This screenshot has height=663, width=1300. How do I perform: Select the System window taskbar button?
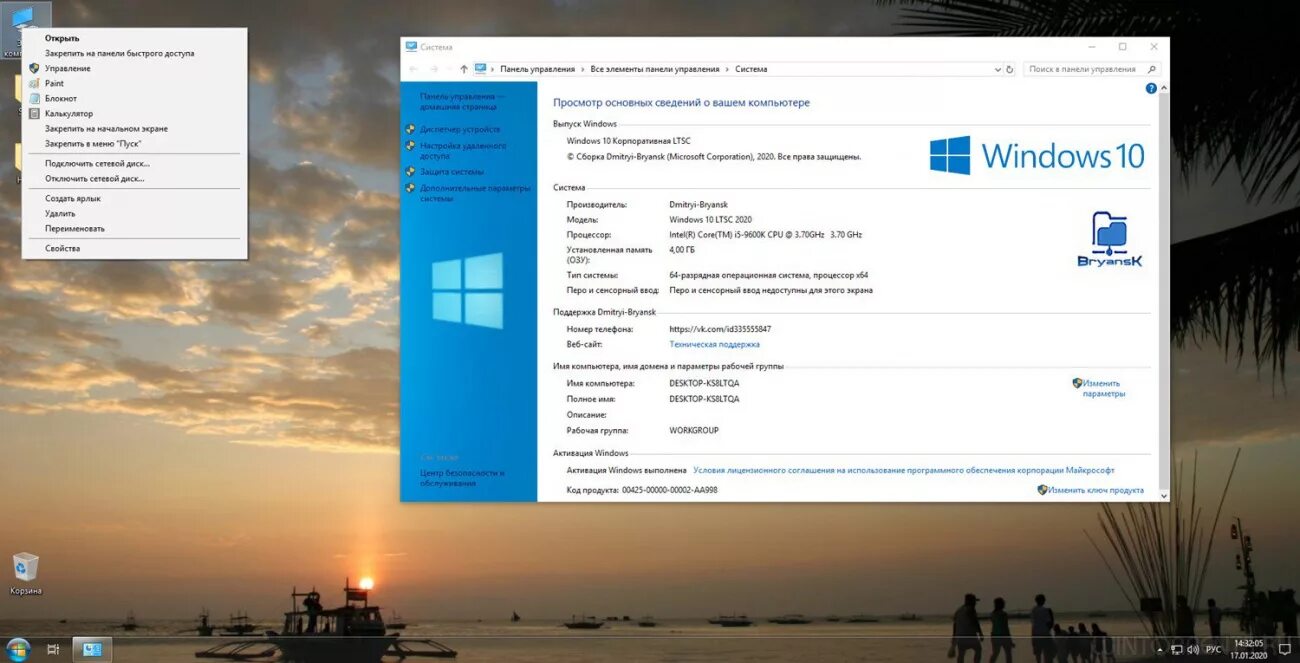(x=92, y=650)
